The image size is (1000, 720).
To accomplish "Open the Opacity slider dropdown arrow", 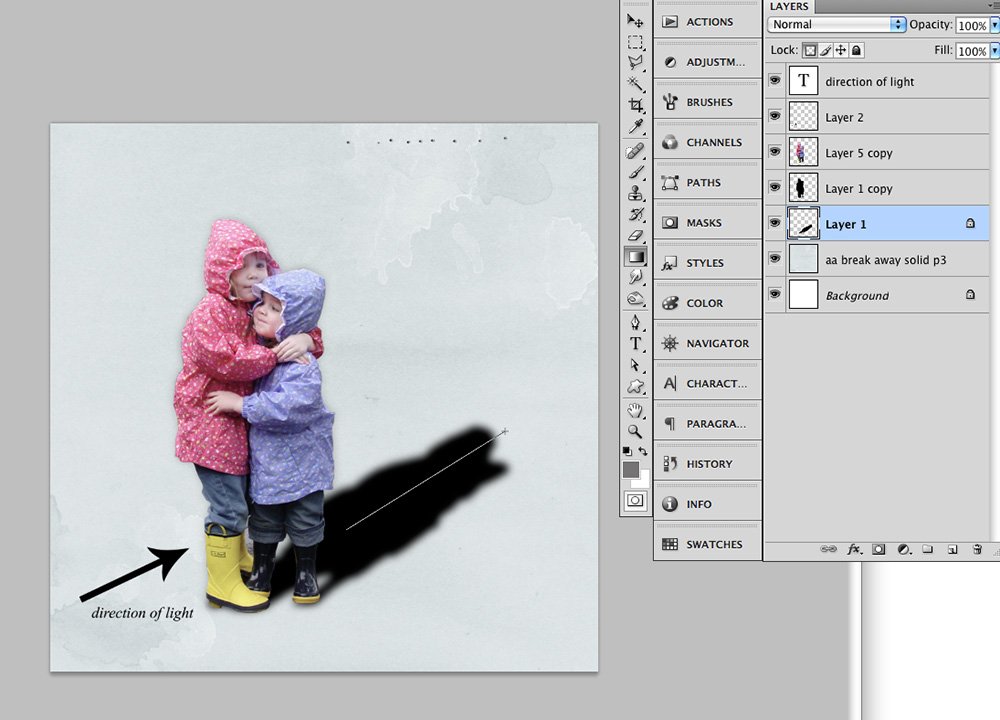I will point(995,25).
